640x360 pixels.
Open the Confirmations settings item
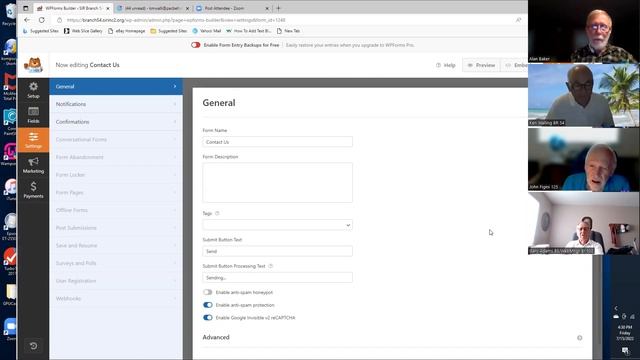click(x=116, y=122)
